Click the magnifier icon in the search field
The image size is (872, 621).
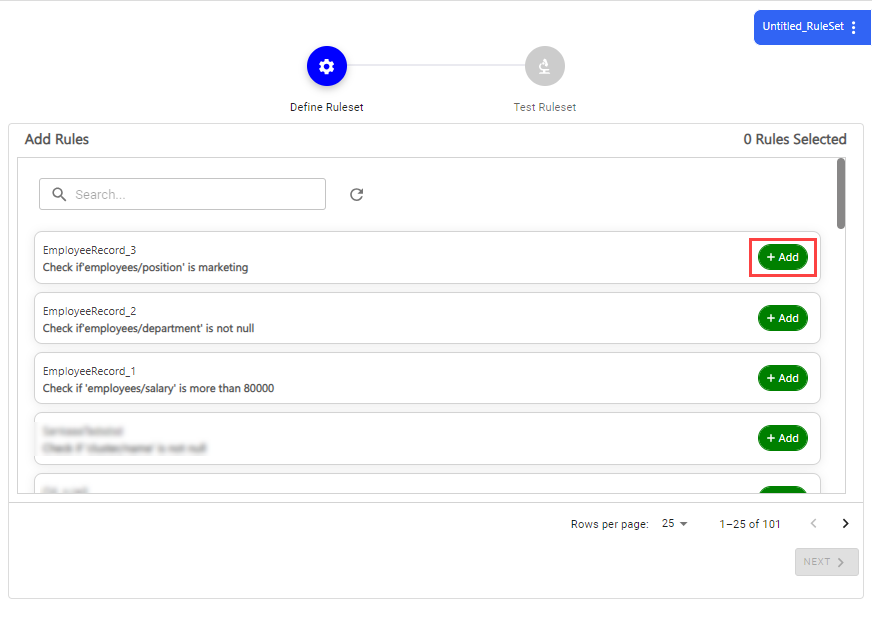pyautogui.click(x=59, y=194)
